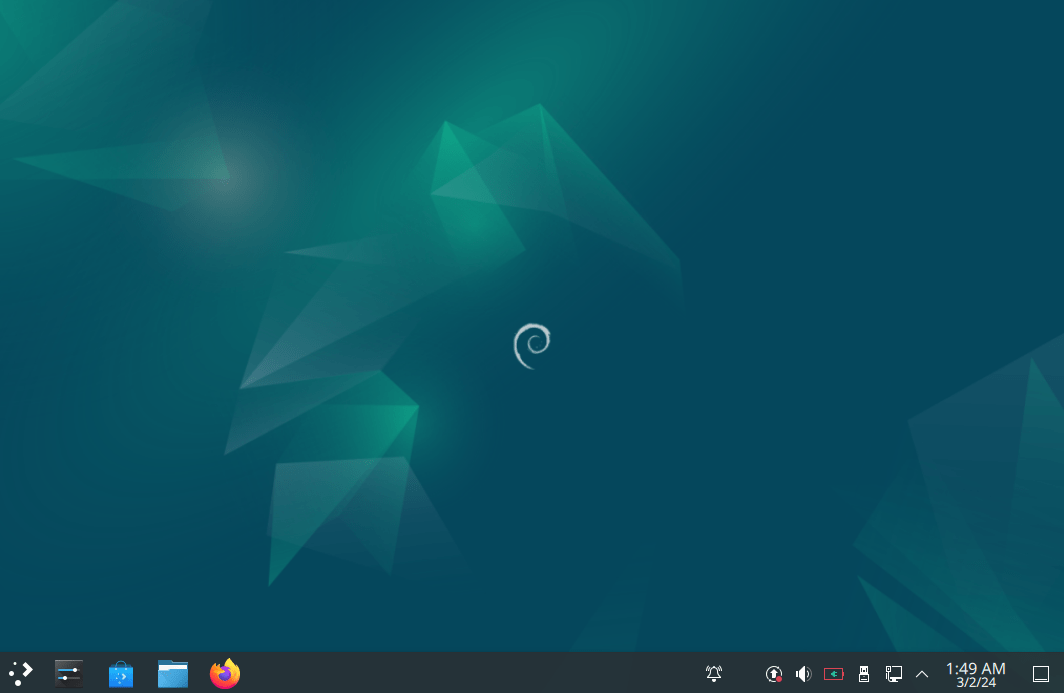1064x693 pixels.
Task: Launch the Firefox web browser
Action: pos(224,672)
